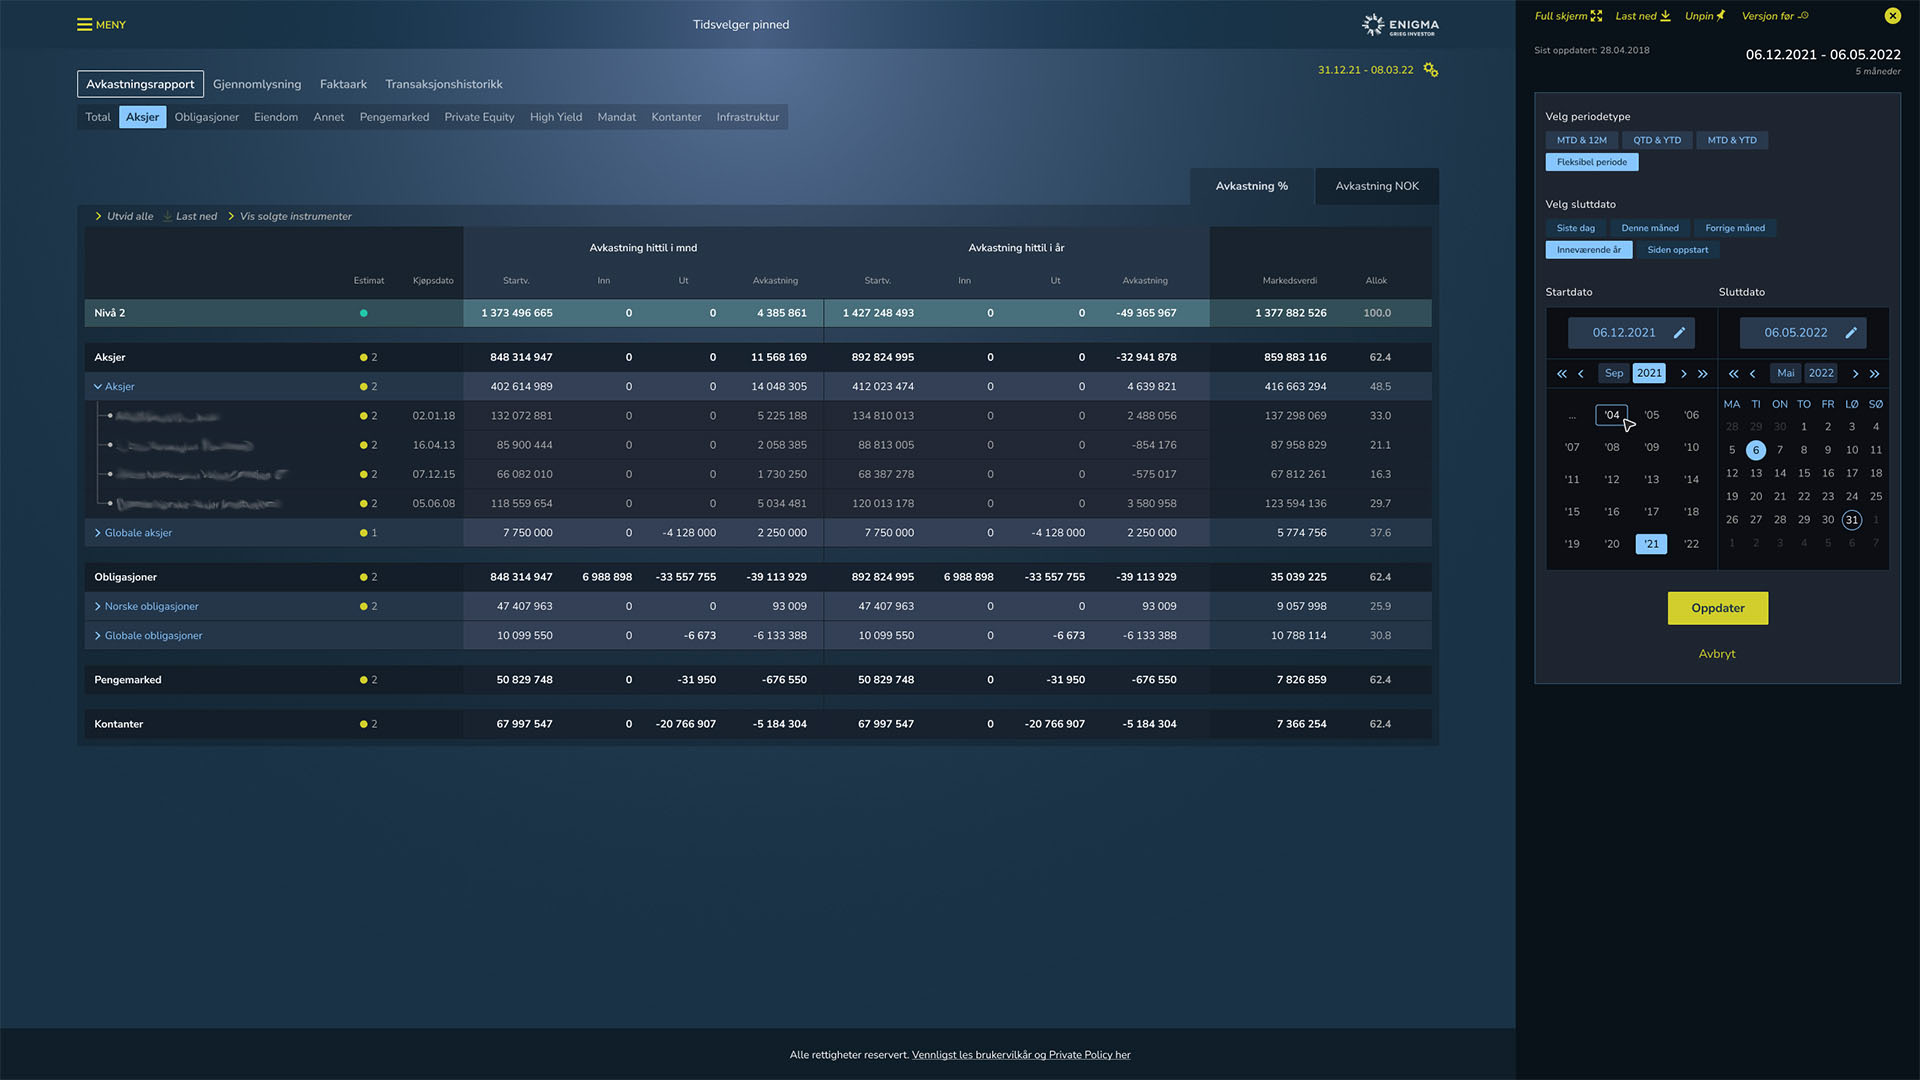The height and width of the screenshot is (1080, 1920).
Task: Collapse the Aksjer sub-group row
Action: 98,387
